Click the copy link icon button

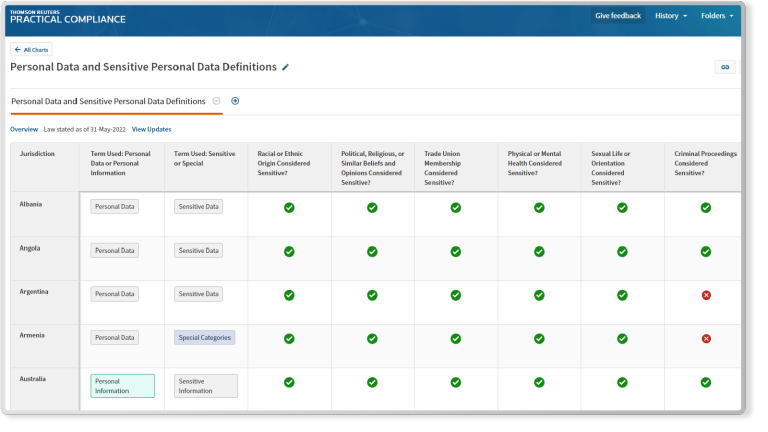tap(724, 67)
